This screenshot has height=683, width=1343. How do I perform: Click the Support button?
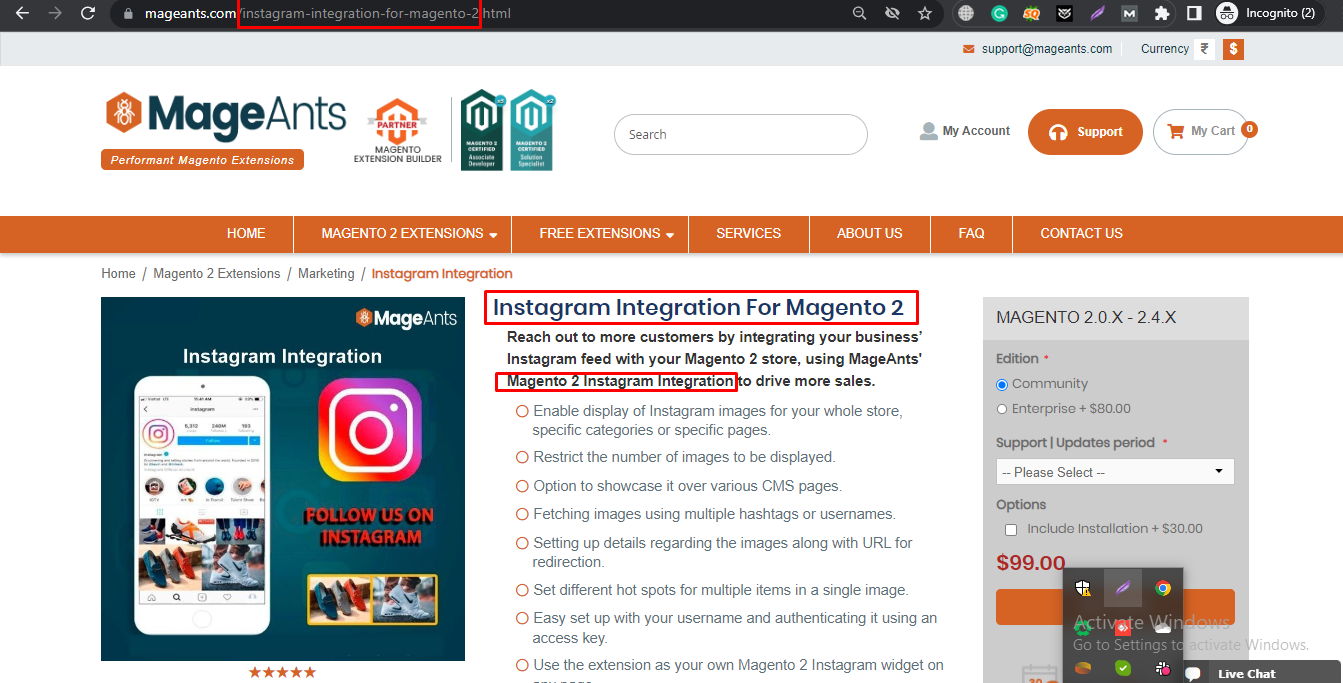click(x=1085, y=132)
